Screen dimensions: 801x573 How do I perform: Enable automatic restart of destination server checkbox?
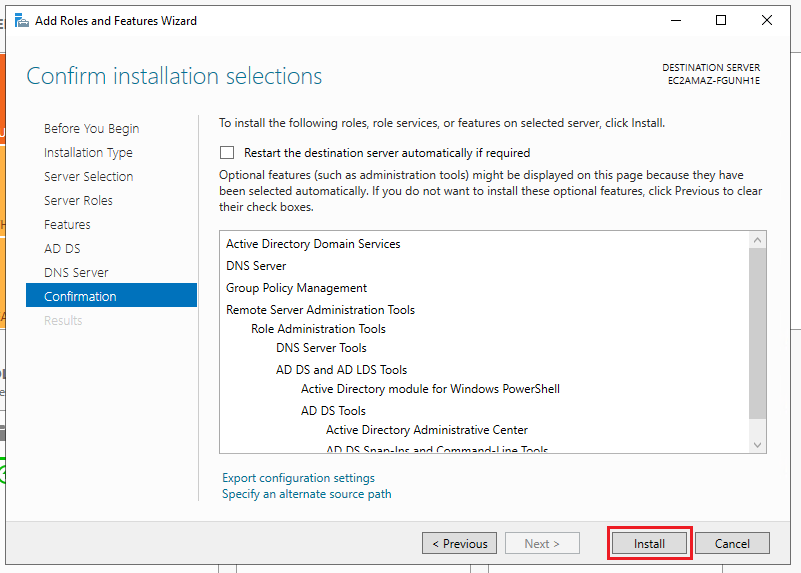227,153
